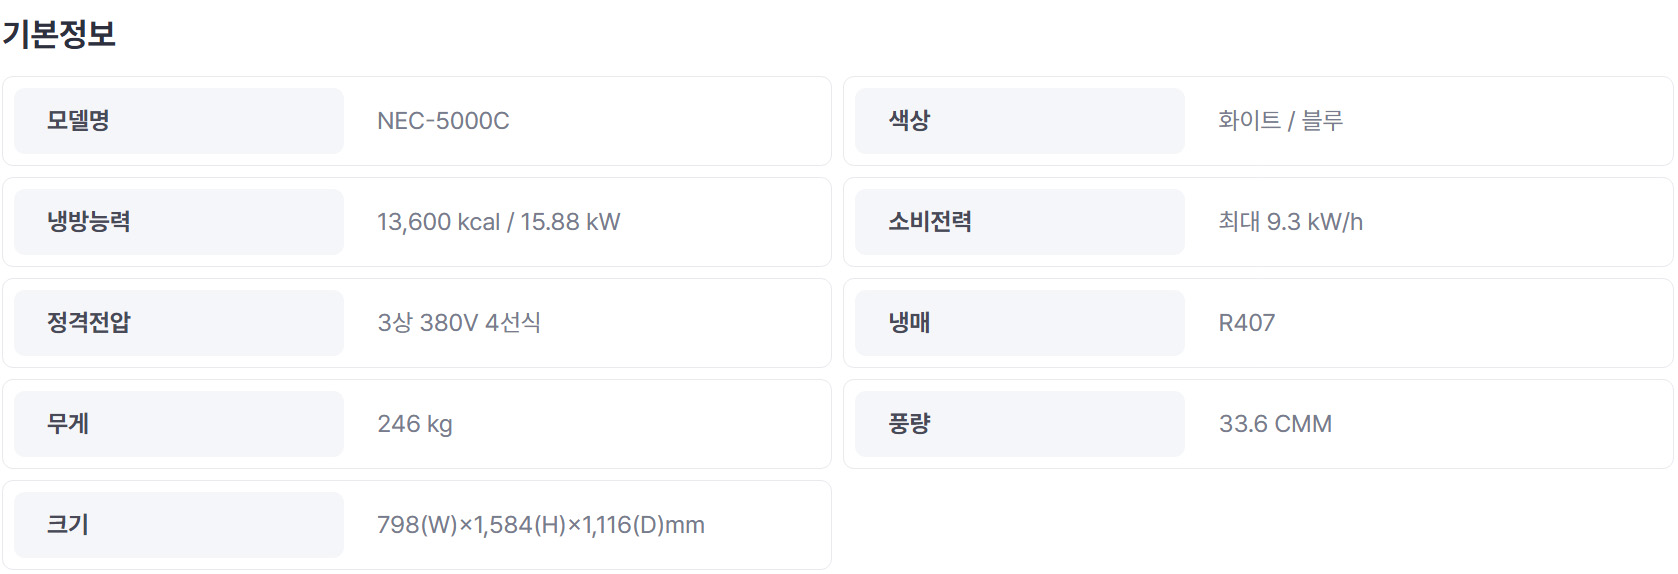Click the 246 kg weight value
The image size is (1678, 574).
click(415, 424)
